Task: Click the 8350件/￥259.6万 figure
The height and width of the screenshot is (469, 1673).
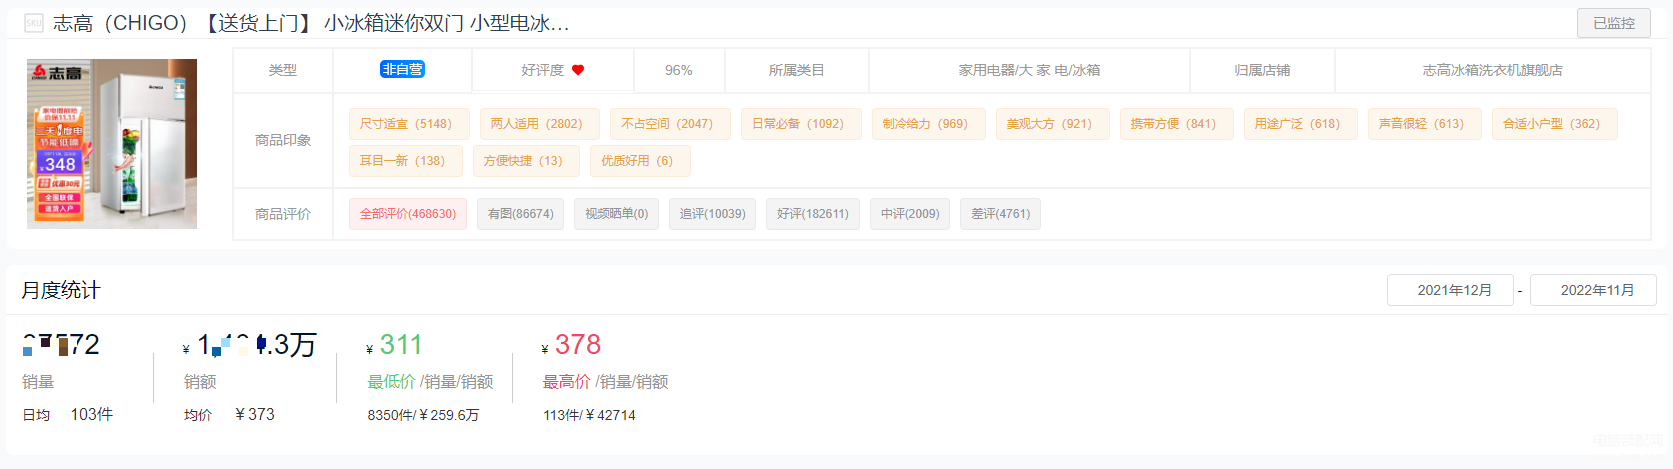Action: (x=423, y=415)
